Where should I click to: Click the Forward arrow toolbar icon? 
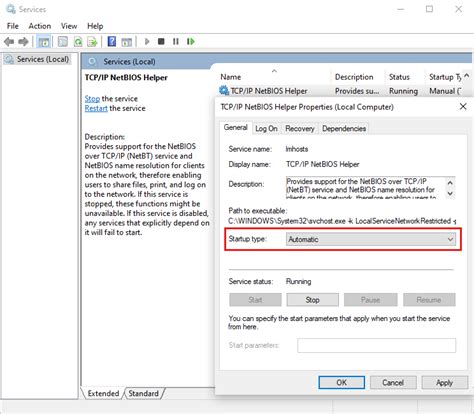[23, 42]
